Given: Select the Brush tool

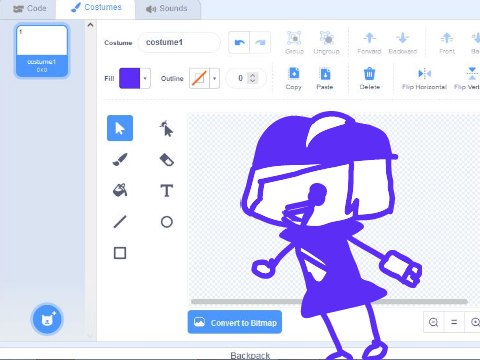Looking at the screenshot, I should (x=120, y=159).
